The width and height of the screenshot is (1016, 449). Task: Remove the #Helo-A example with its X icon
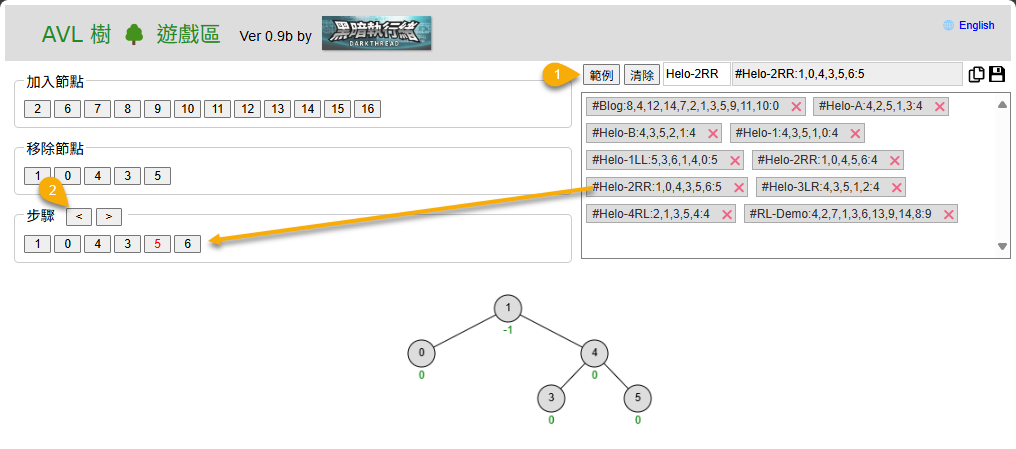click(x=939, y=106)
